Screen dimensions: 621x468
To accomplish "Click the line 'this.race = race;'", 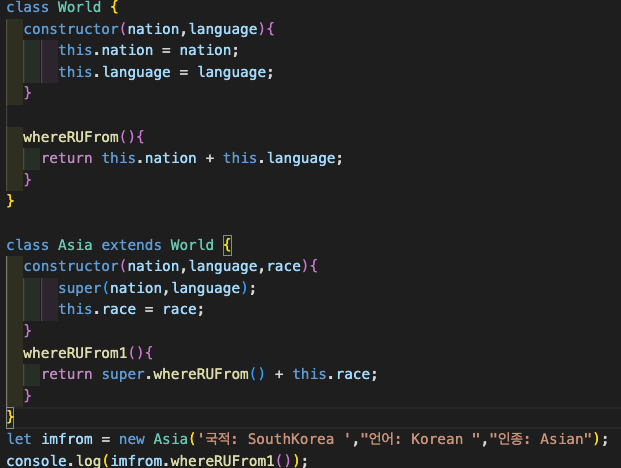I will point(131,309).
